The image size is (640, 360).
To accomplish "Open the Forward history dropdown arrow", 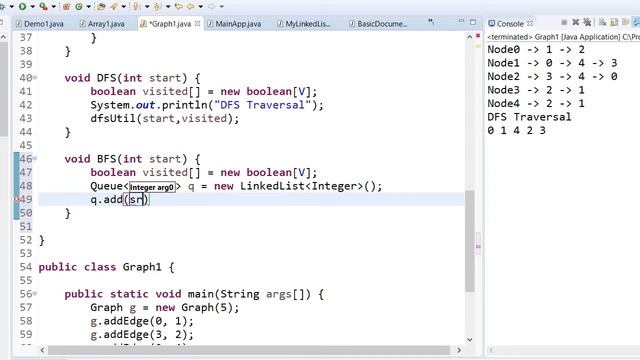I will (222, 7).
